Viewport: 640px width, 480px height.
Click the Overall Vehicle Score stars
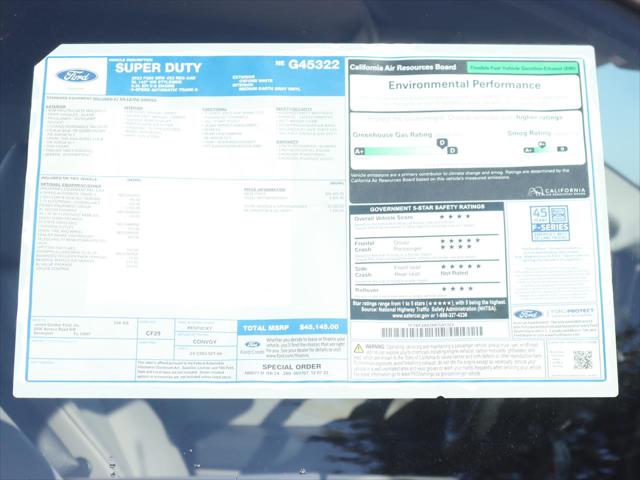(456, 217)
